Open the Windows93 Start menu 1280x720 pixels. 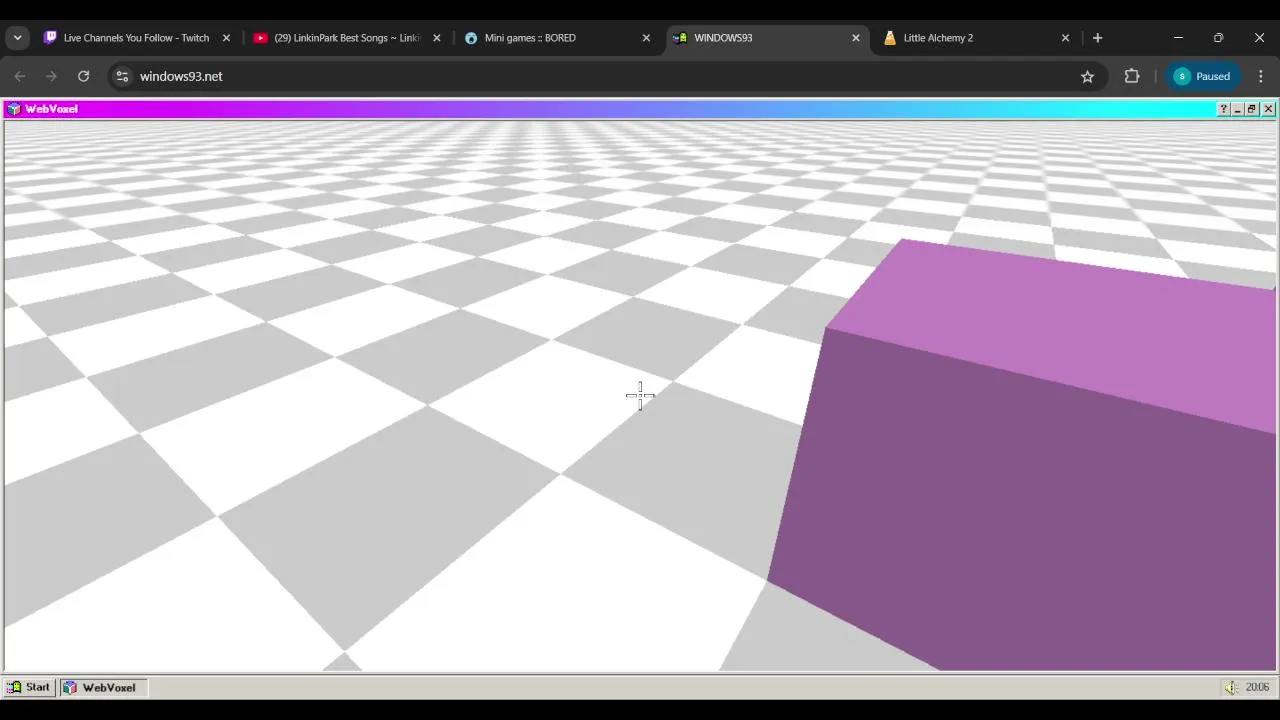[29, 687]
